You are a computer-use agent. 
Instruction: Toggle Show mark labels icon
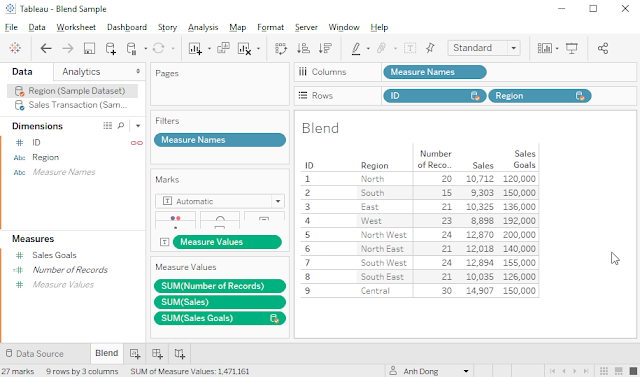[x=410, y=48]
